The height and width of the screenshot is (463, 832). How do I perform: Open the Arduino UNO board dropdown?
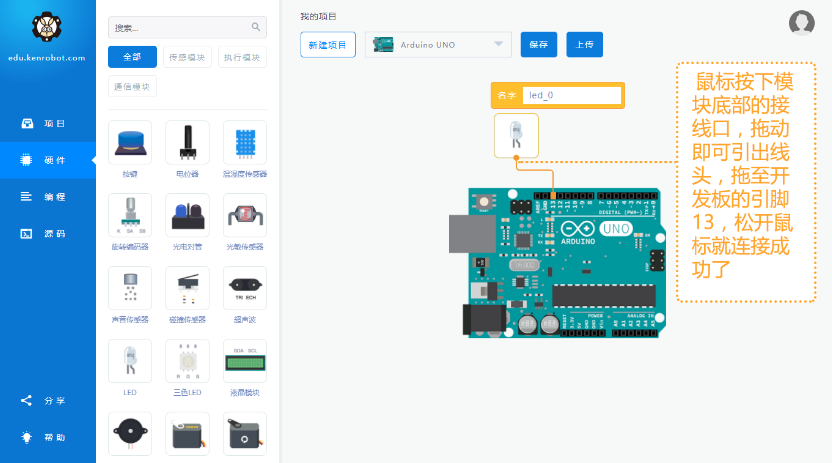point(498,44)
